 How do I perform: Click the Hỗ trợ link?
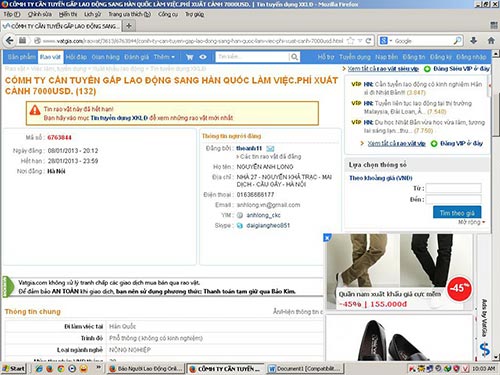[x=326, y=57]
